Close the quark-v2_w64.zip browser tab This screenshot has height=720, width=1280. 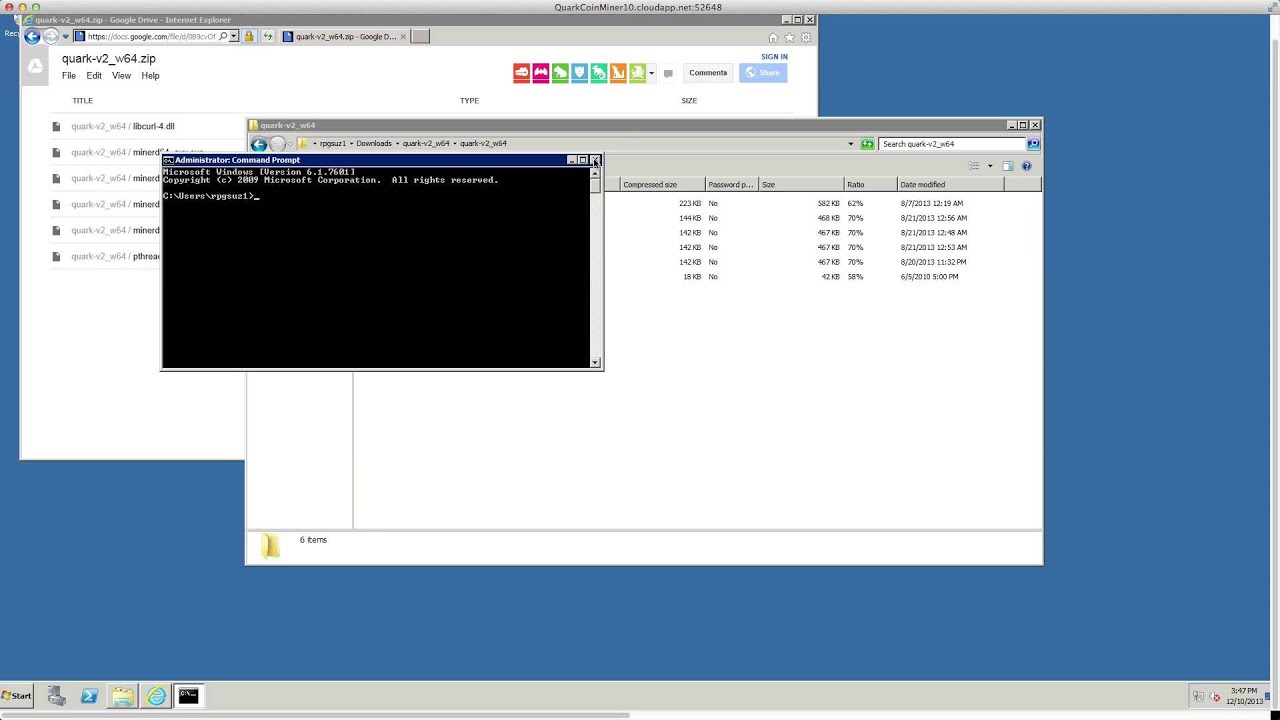(403, 37)
